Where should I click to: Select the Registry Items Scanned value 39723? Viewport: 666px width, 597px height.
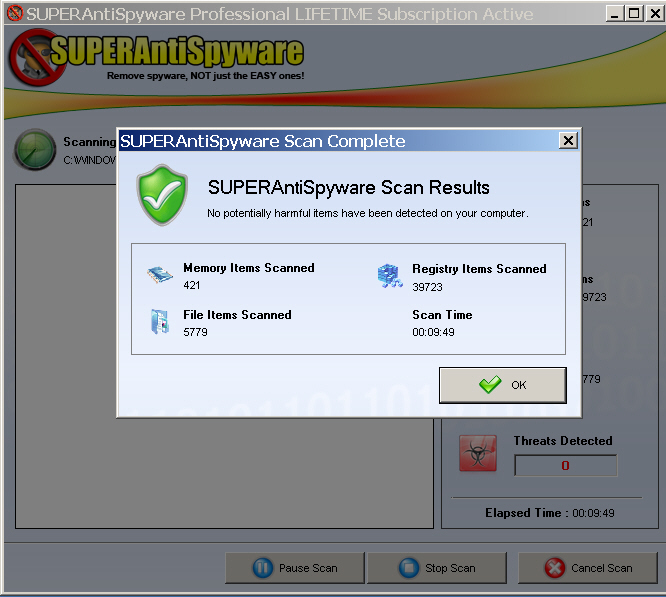click(427, 287)
